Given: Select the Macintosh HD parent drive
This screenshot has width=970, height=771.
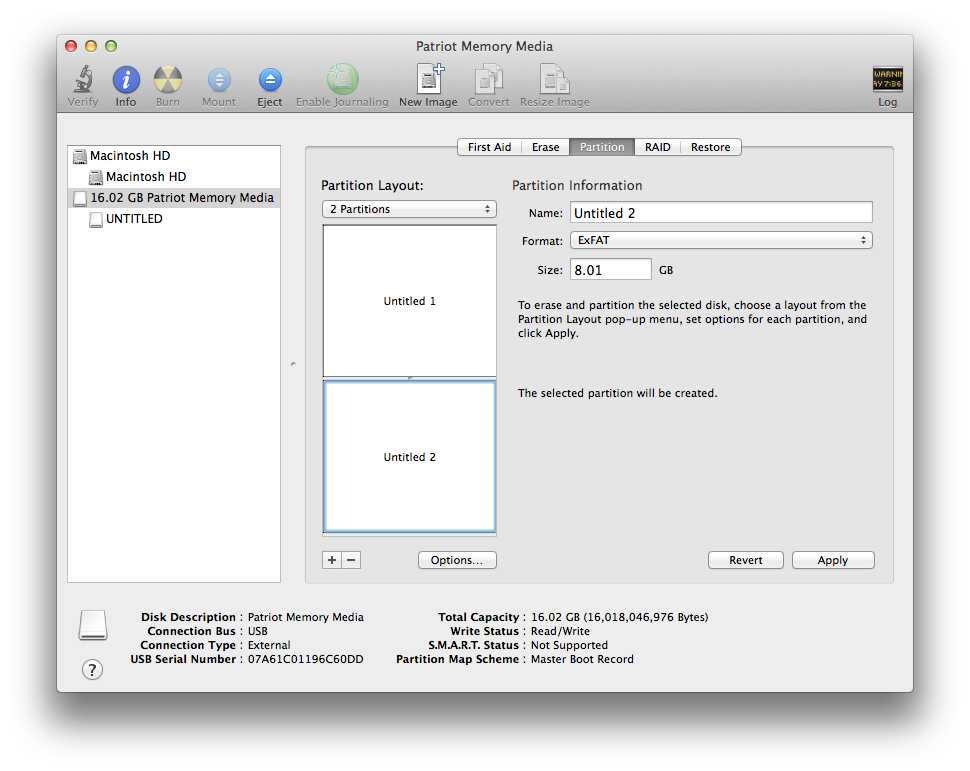Looking at the screenshot, I should point(174,156).
